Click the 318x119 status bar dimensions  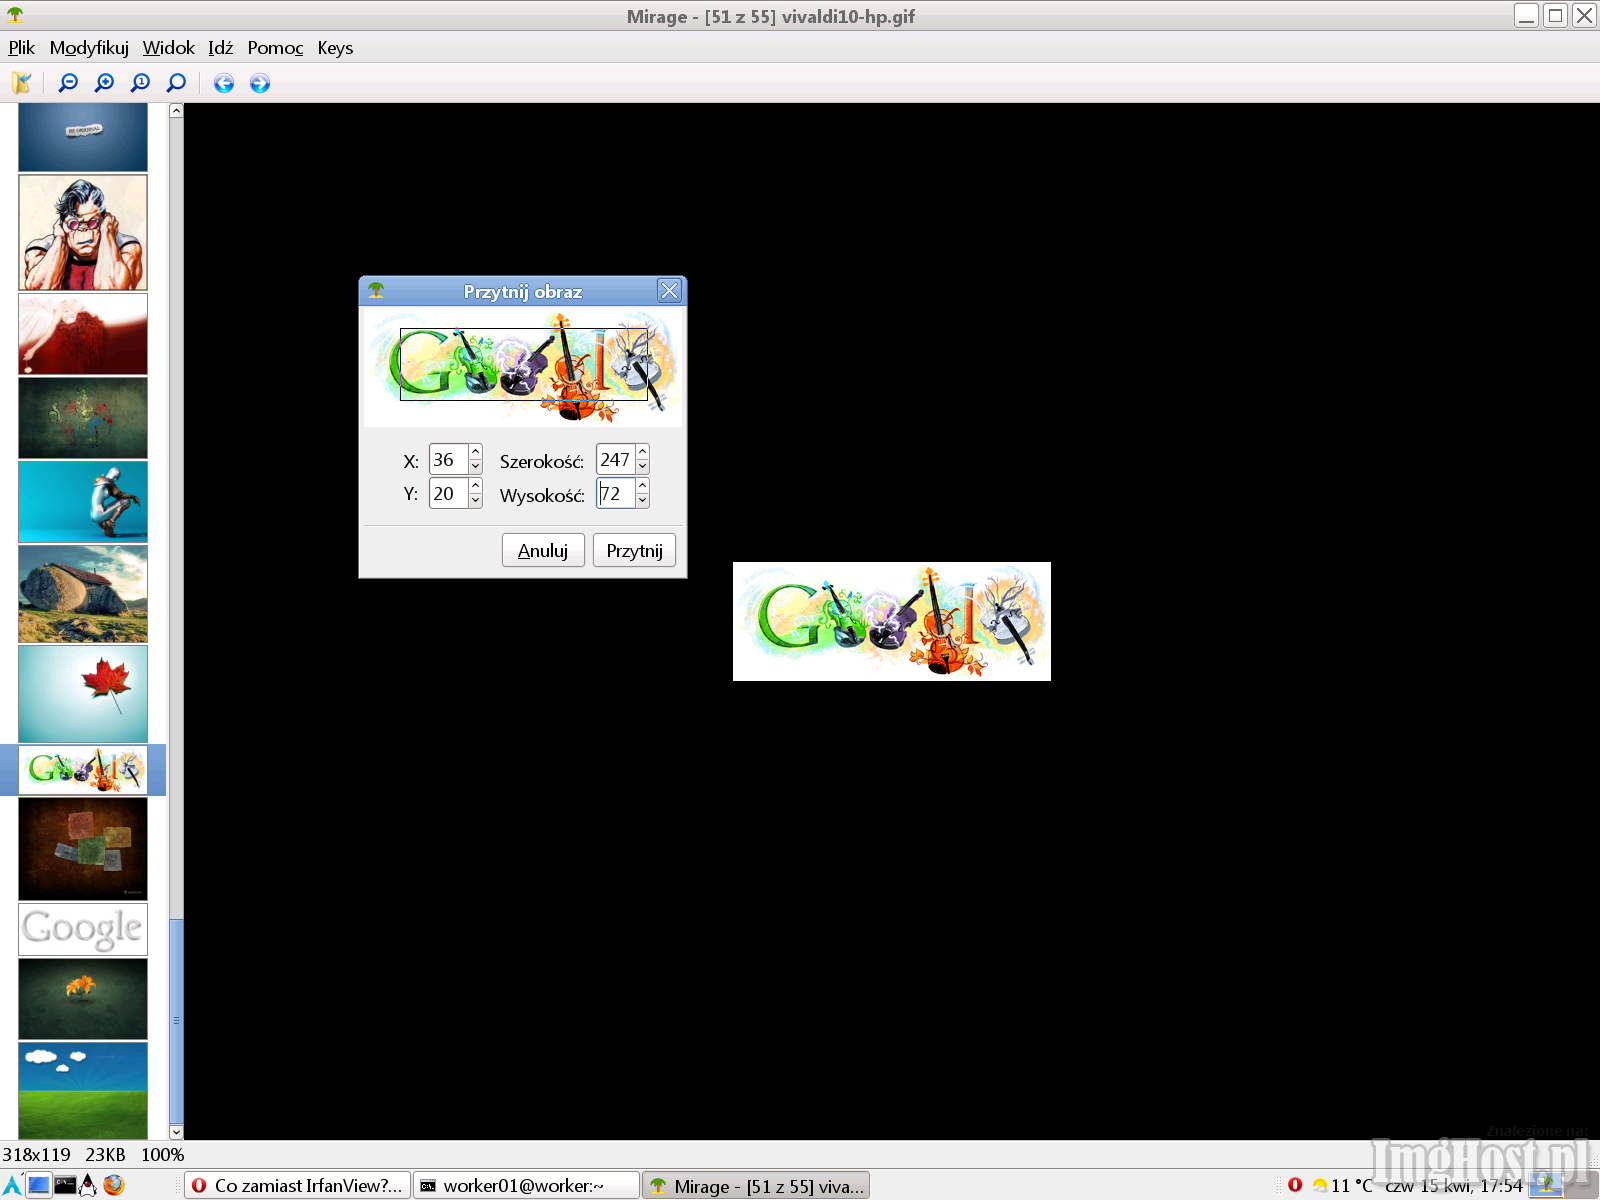pyautogui.click(x=37, y=1155)
